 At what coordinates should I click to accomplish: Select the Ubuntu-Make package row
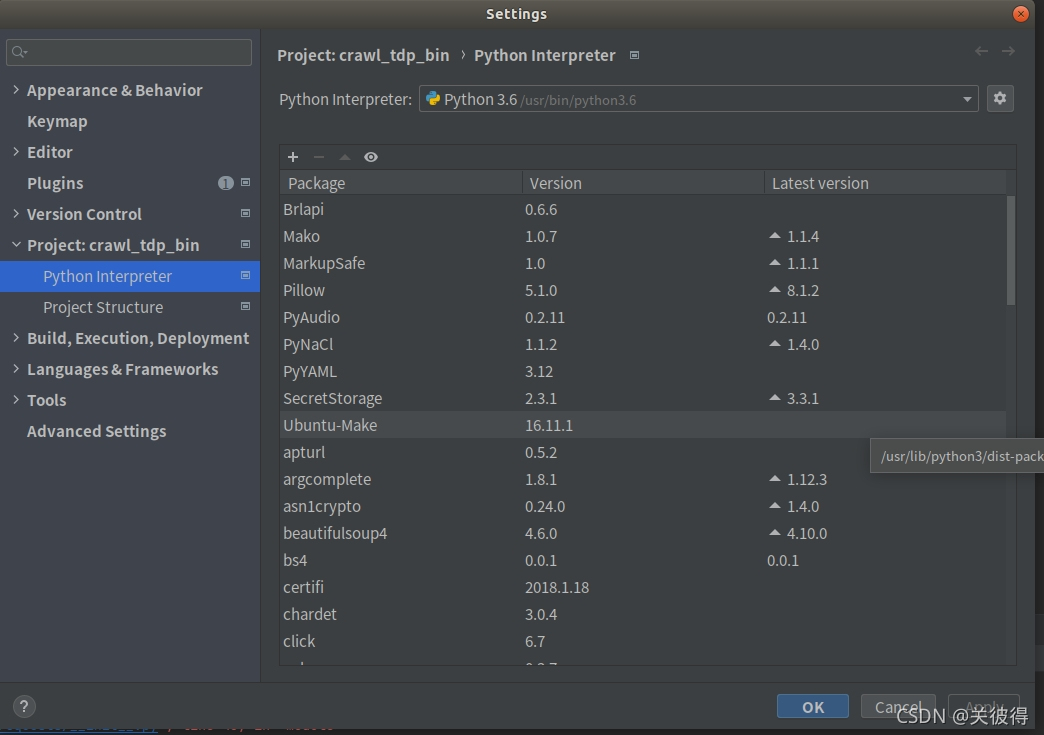(643, 425)
